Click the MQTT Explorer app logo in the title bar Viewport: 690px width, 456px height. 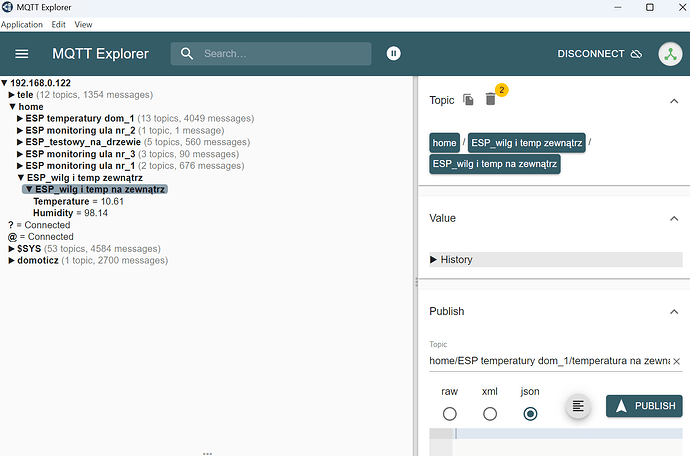point(7,7)
